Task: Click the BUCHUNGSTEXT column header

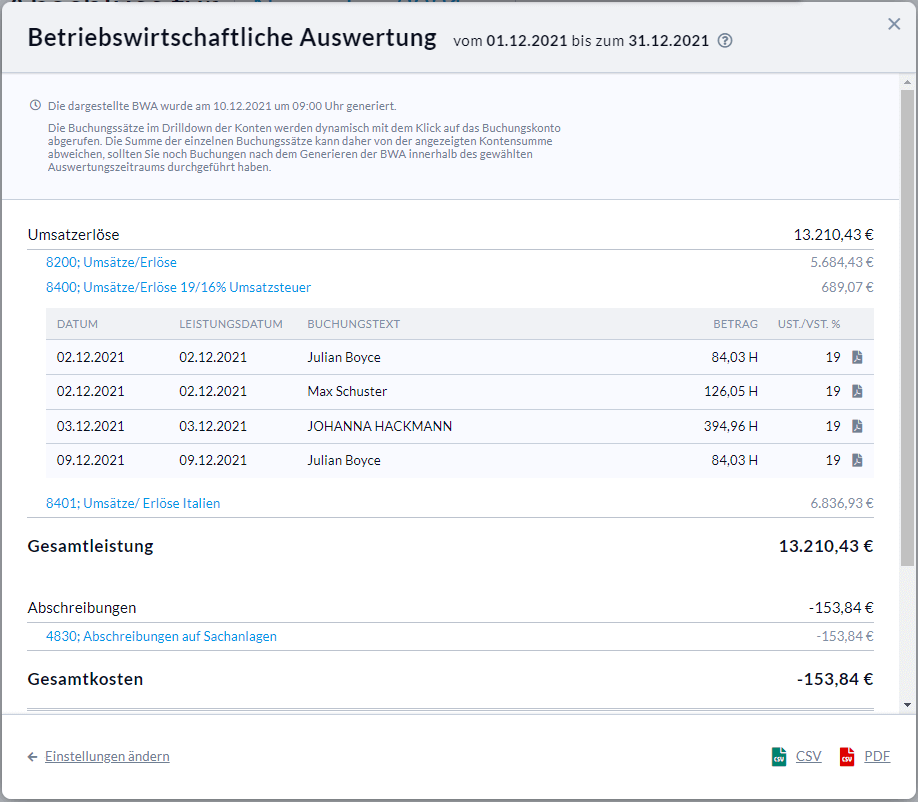Action: point(353,324)
